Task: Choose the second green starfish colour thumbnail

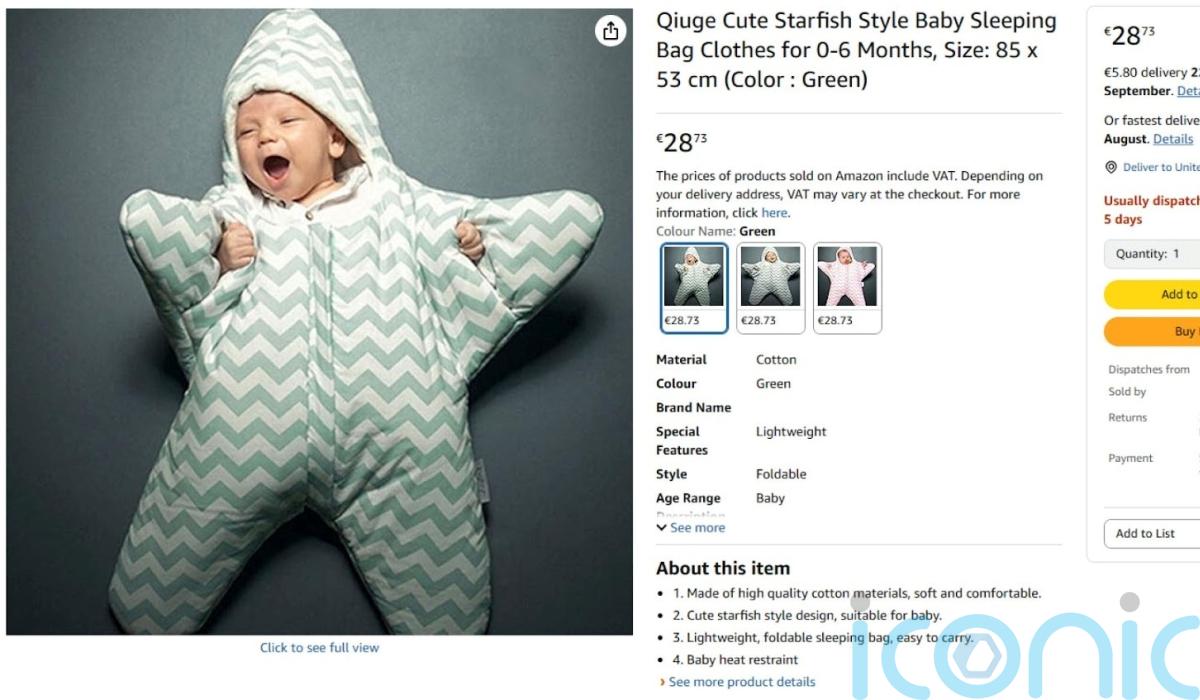Action: tap(770, 287)
